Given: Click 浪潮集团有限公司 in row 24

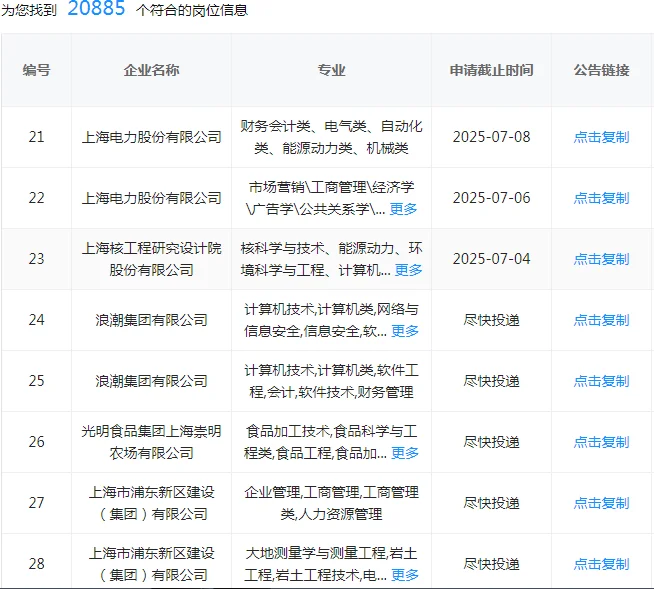Looking at the screenshot, I should coord(151,320).
